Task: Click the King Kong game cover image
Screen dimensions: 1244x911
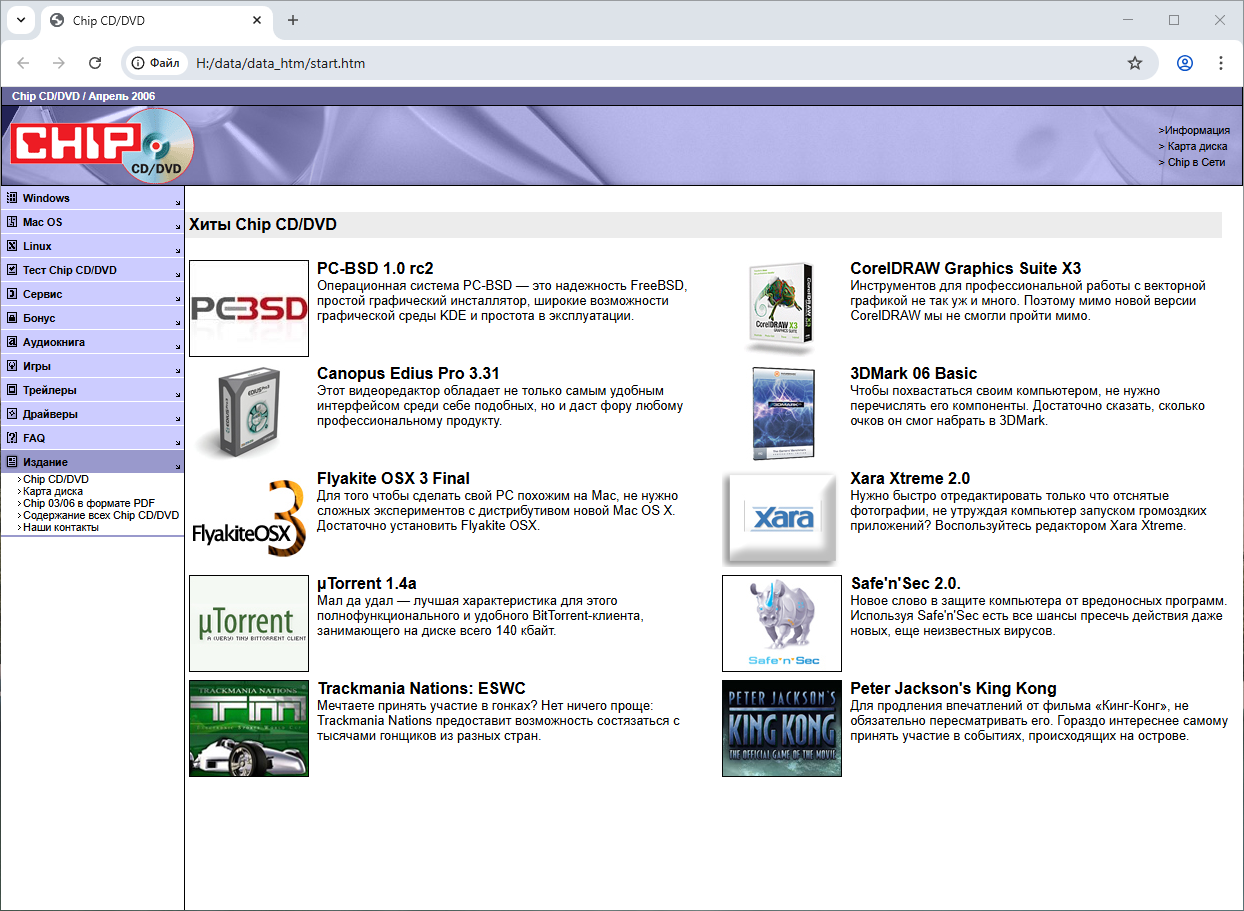Action: (x=782, y=728)
